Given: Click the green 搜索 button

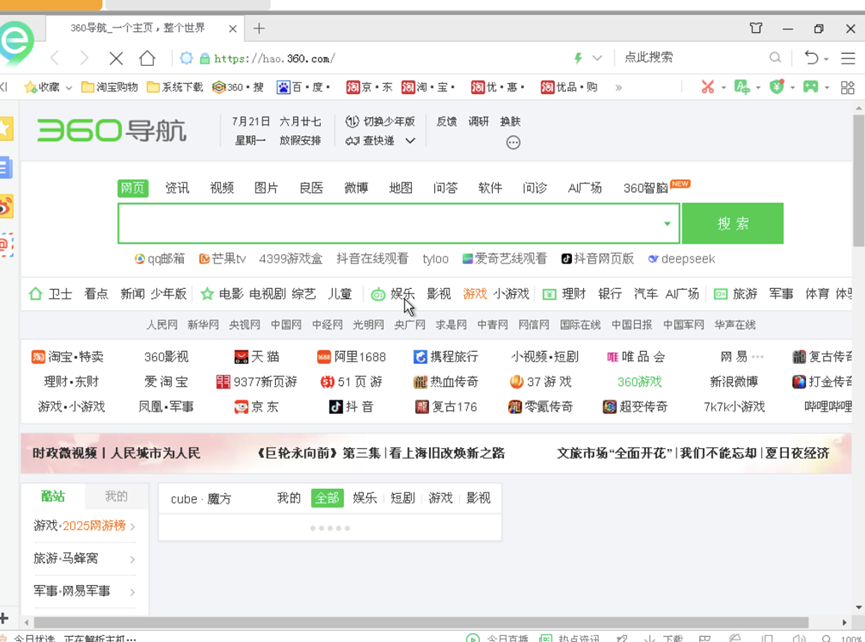Looking at the screenshot, I should click(733, 223).
